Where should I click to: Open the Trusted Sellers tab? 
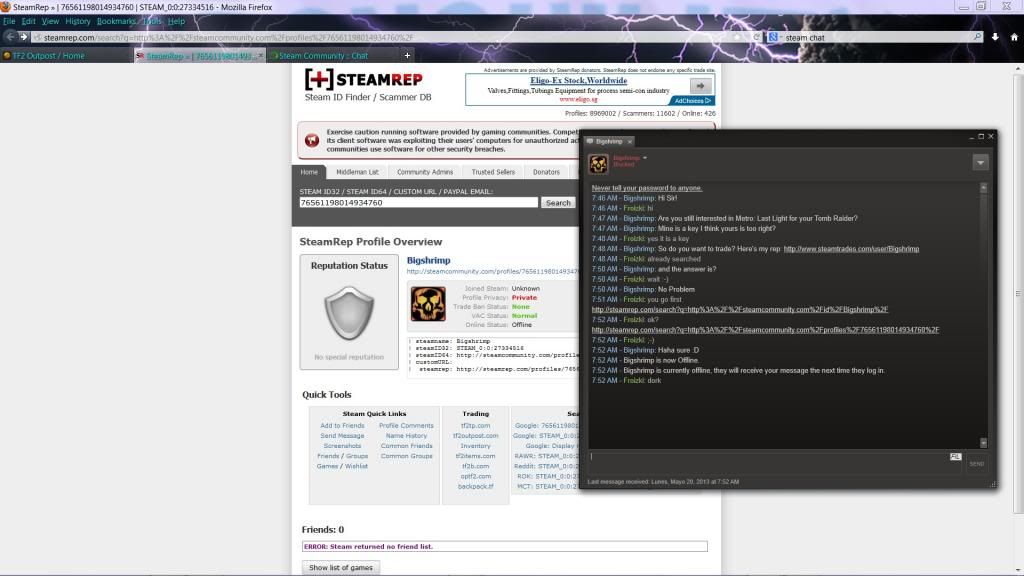(493, 172)
